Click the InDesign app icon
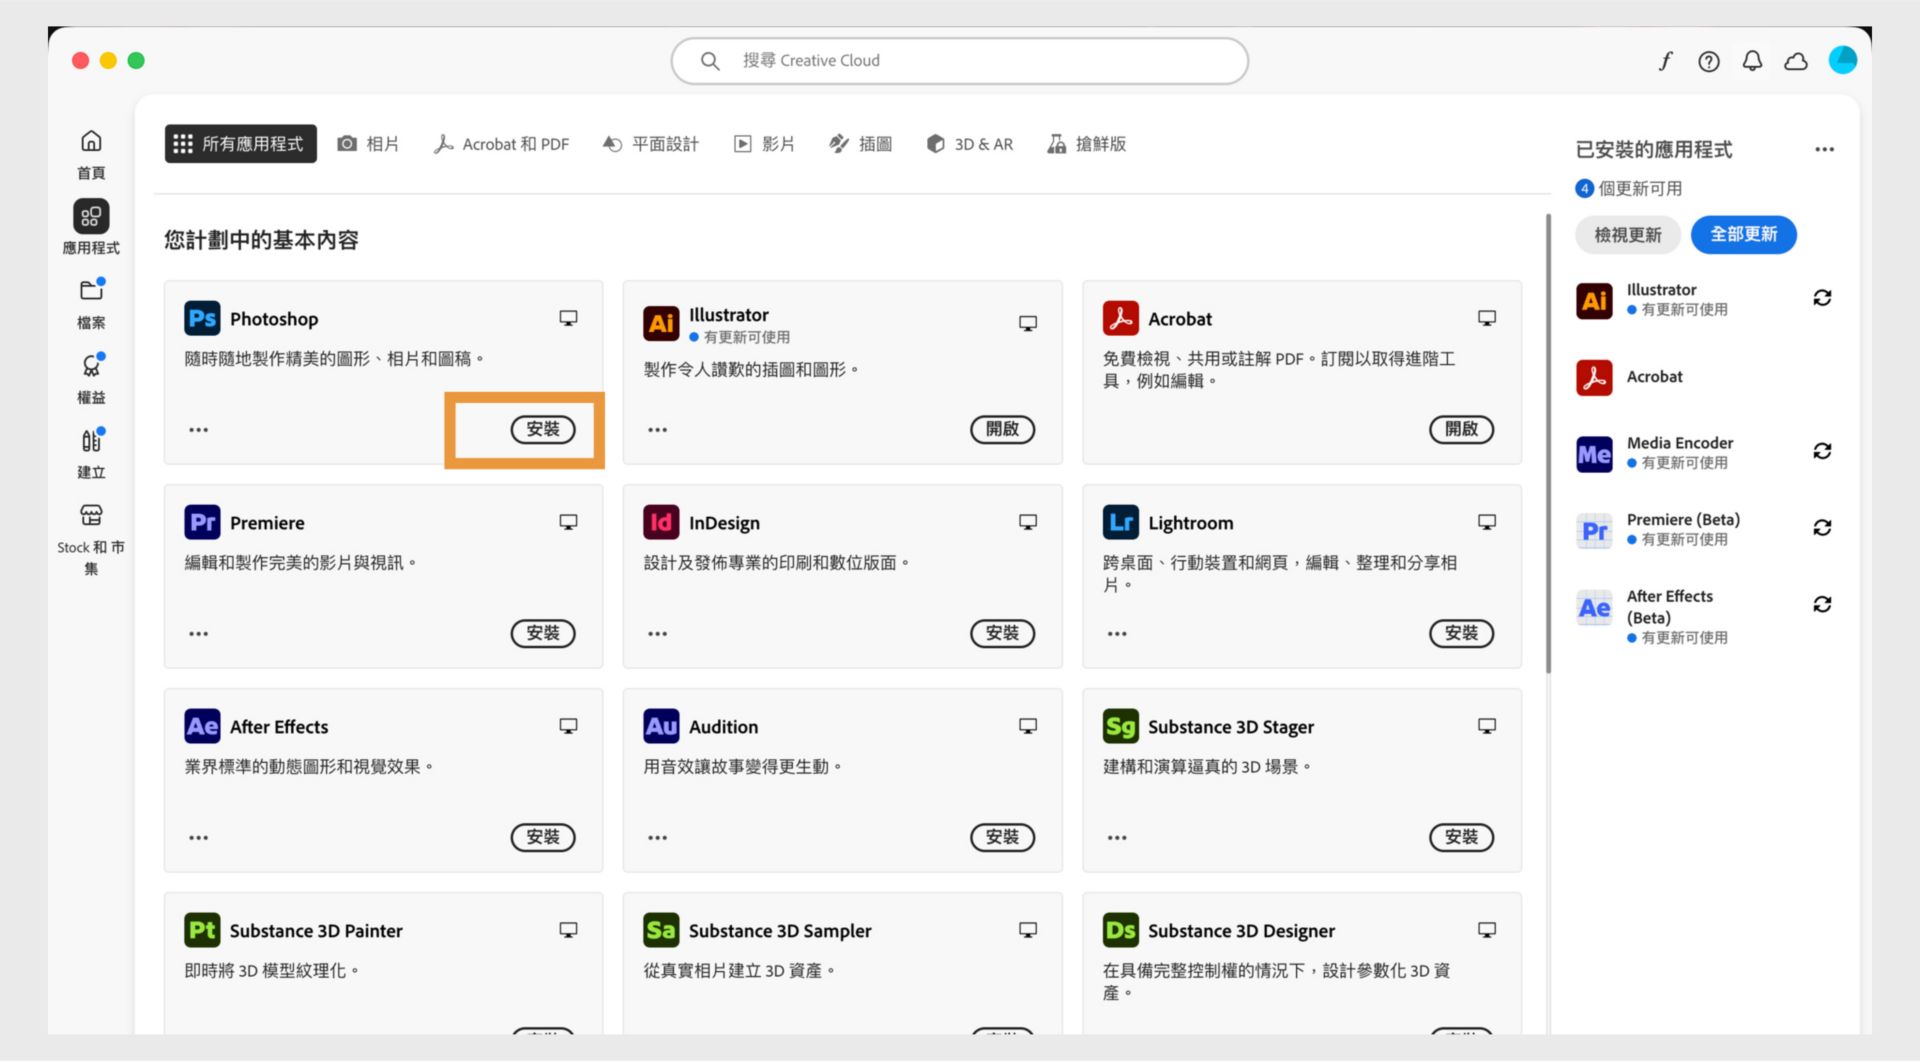Screen dimensions: 1920x1062 (x=661, y=522)
